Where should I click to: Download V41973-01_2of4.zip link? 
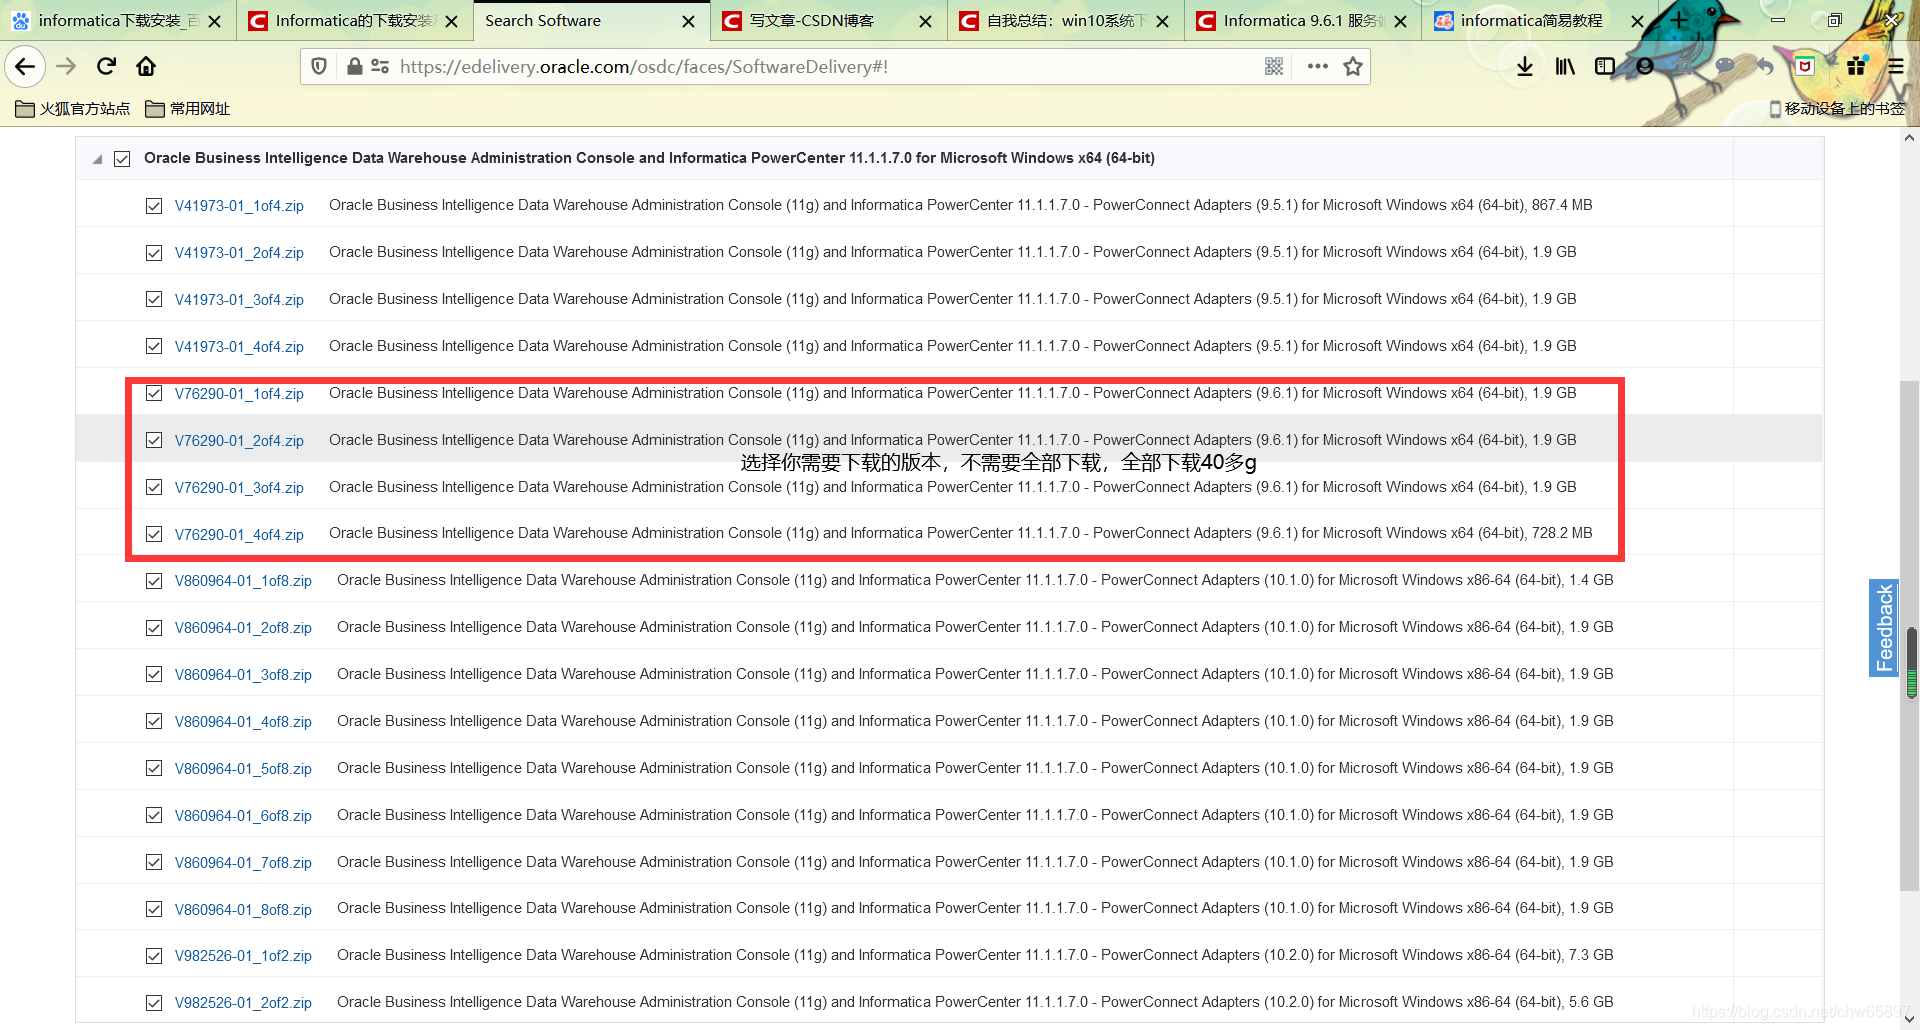click(239, 253)
